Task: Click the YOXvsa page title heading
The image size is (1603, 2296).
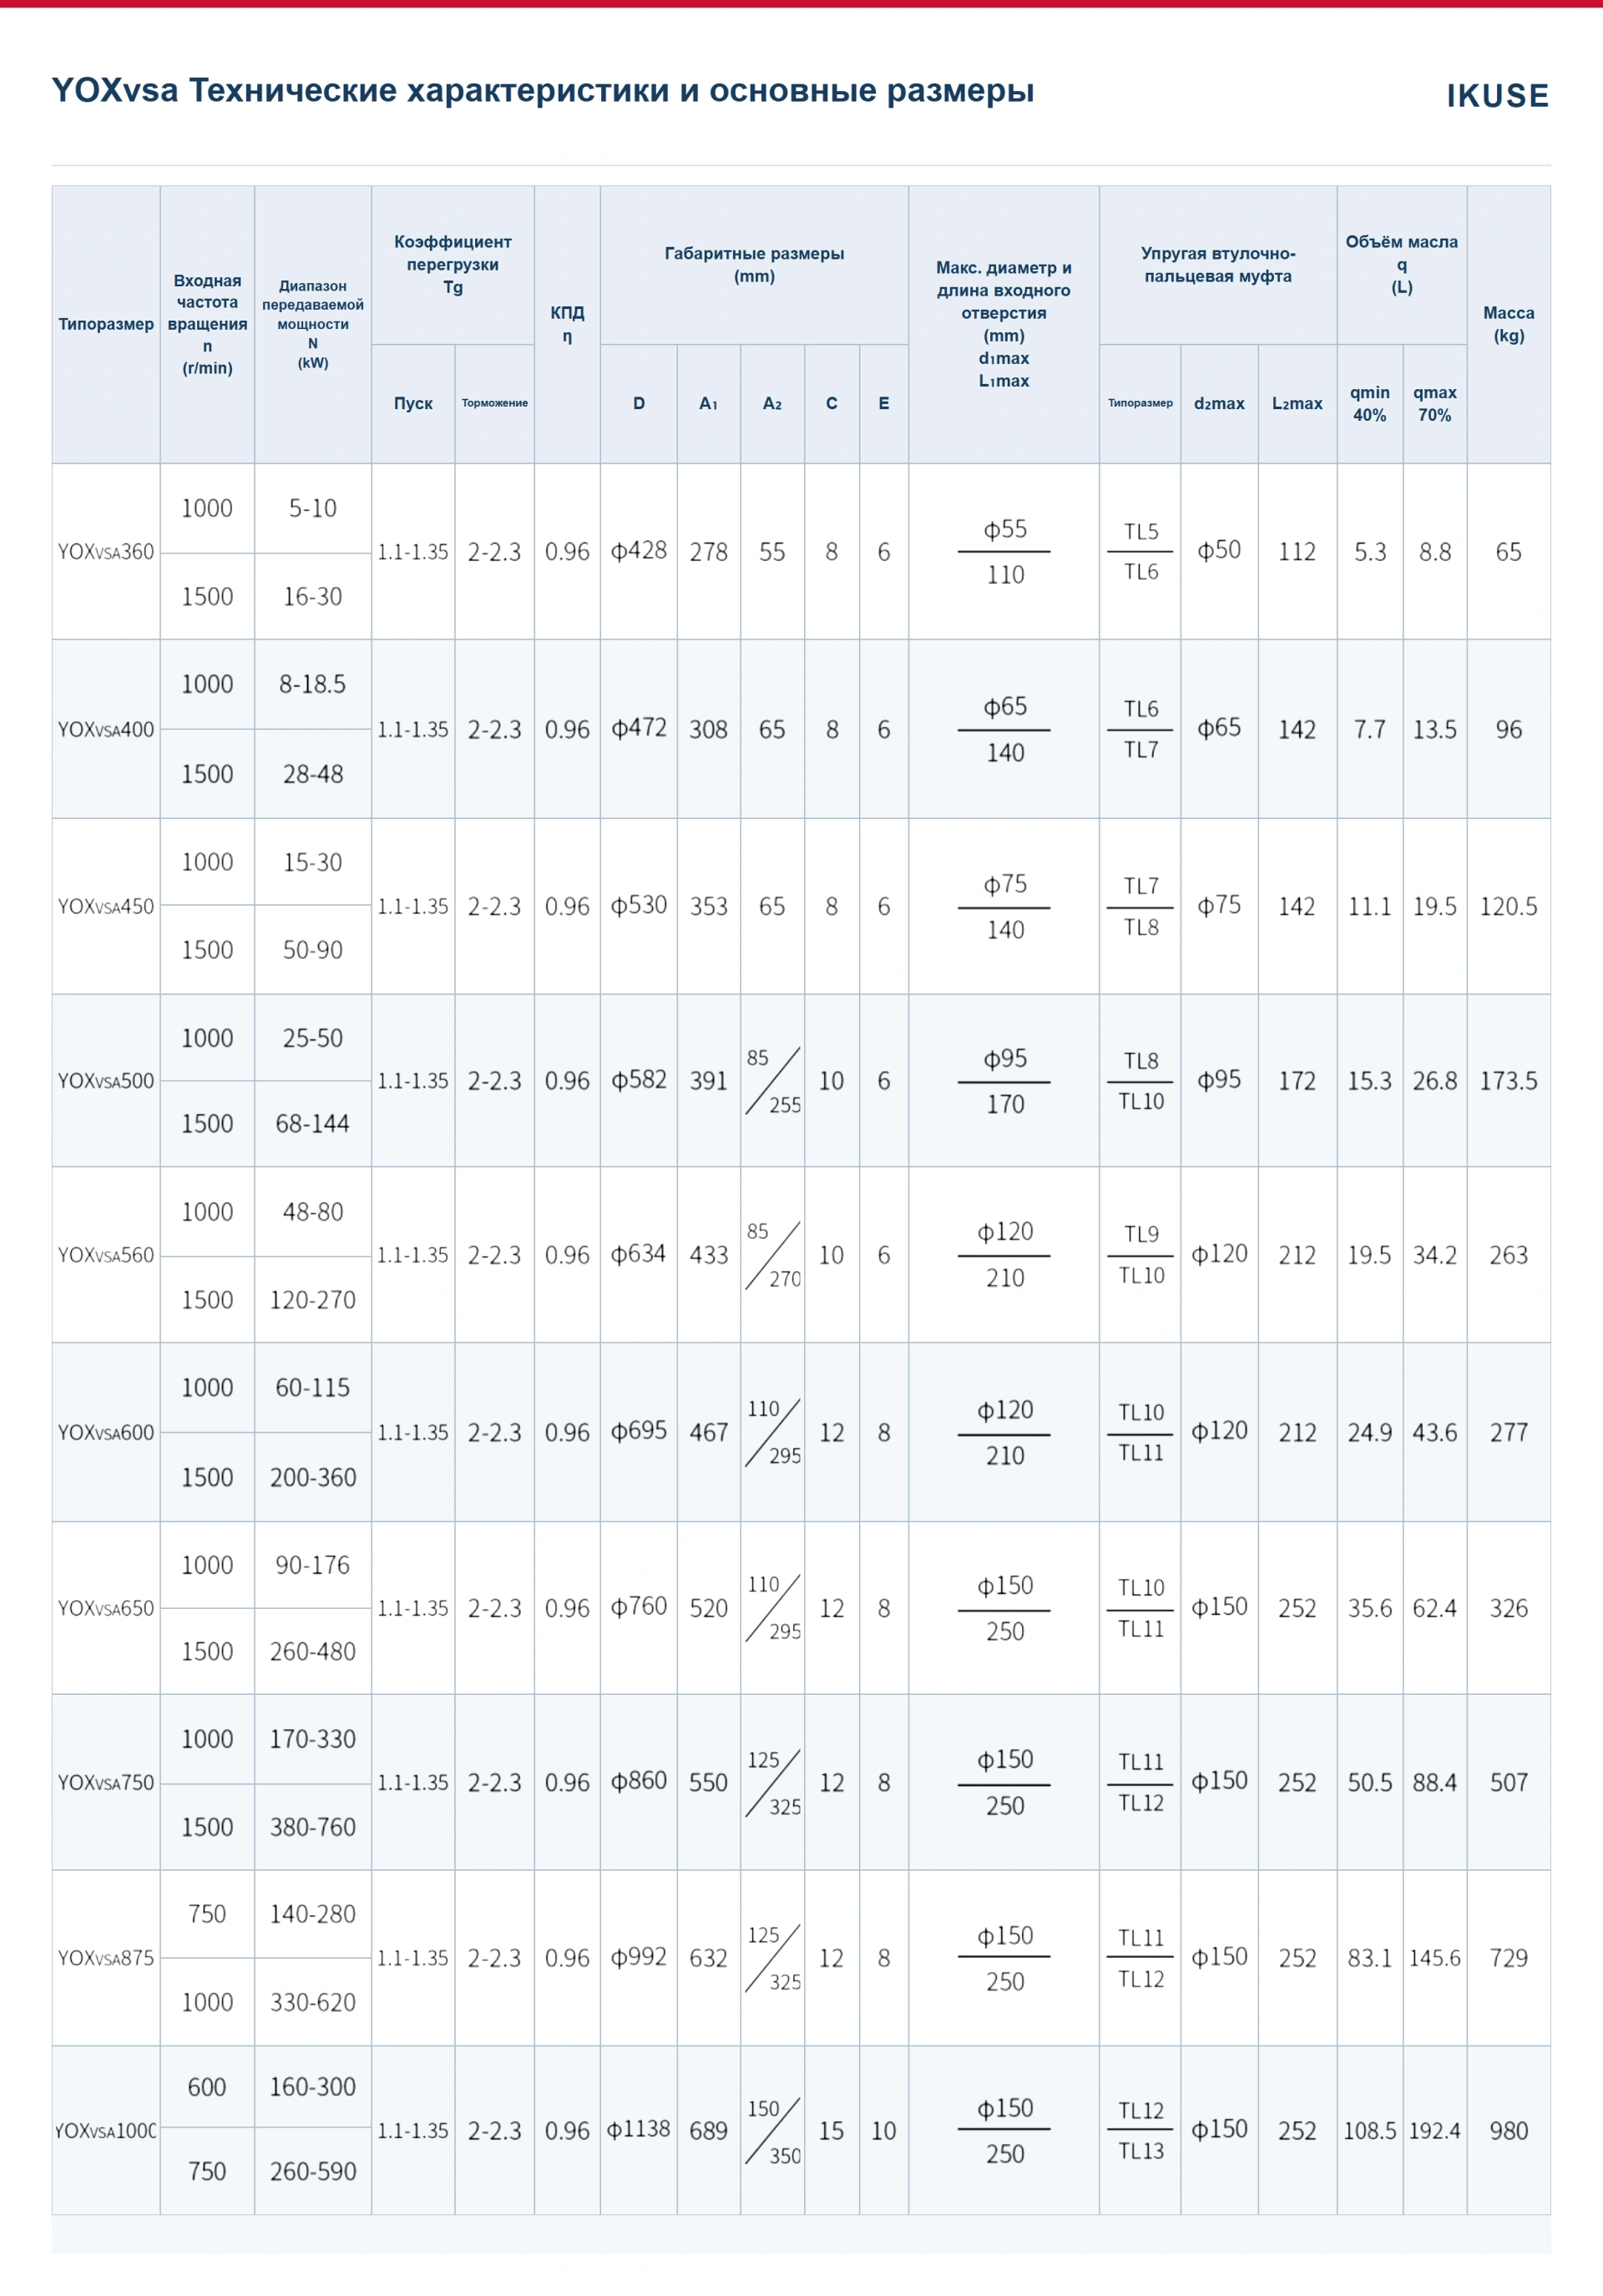Action: (543, 90)
